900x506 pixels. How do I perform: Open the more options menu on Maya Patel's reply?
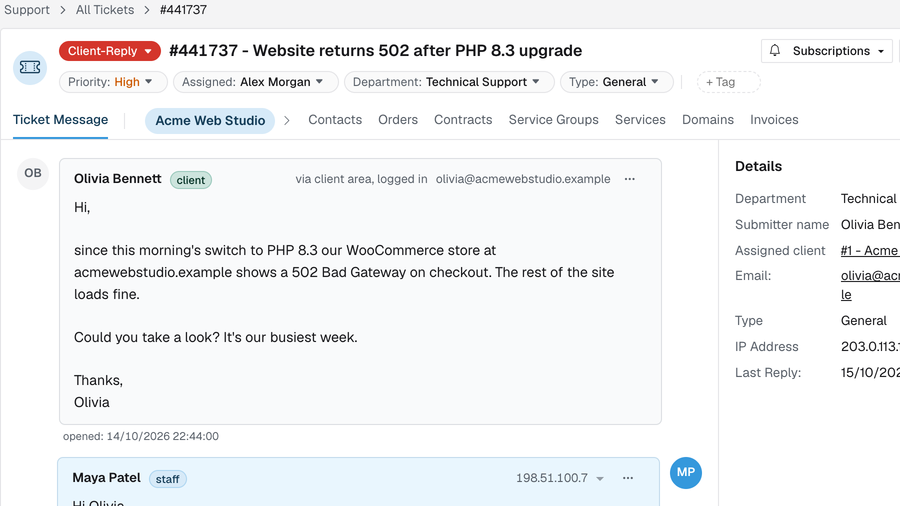tap(628, 478)
